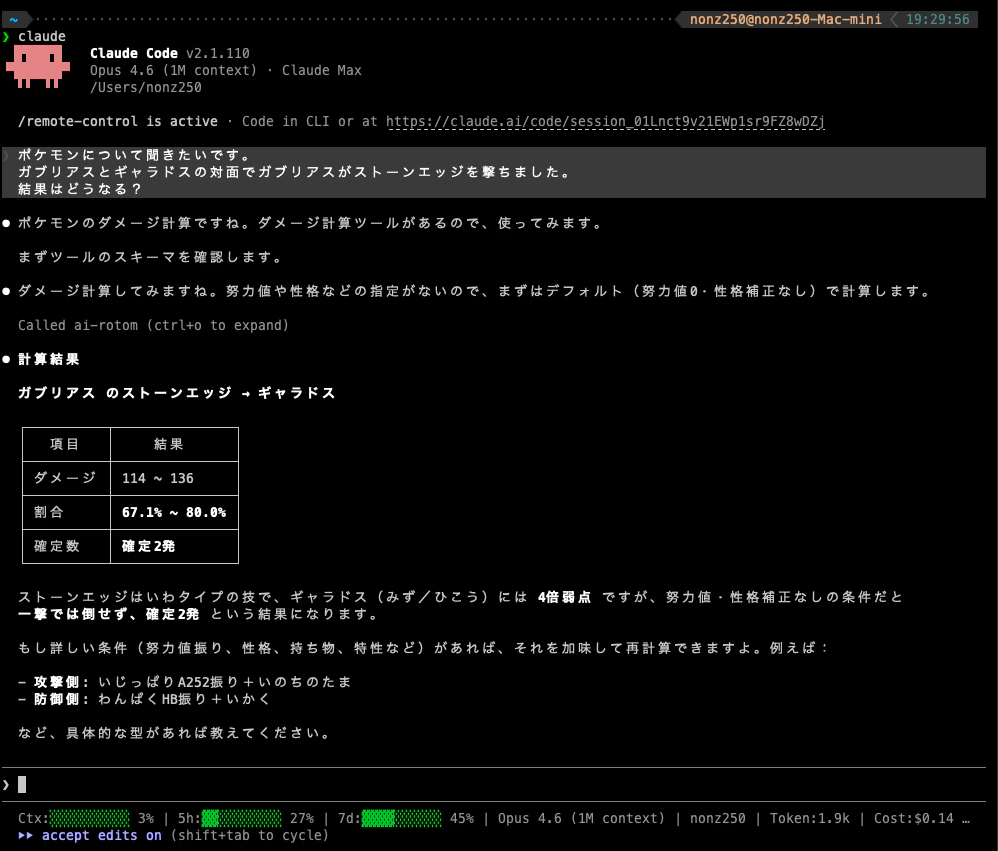The width and height of the screenshot is (998, 851).
Task: Click the '防御側:' list item line
Action: pos(144,699)
